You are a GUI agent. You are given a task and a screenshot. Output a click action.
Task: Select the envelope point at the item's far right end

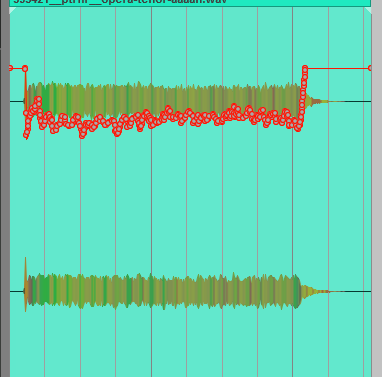pyautogui.click(x=370, y=68)
